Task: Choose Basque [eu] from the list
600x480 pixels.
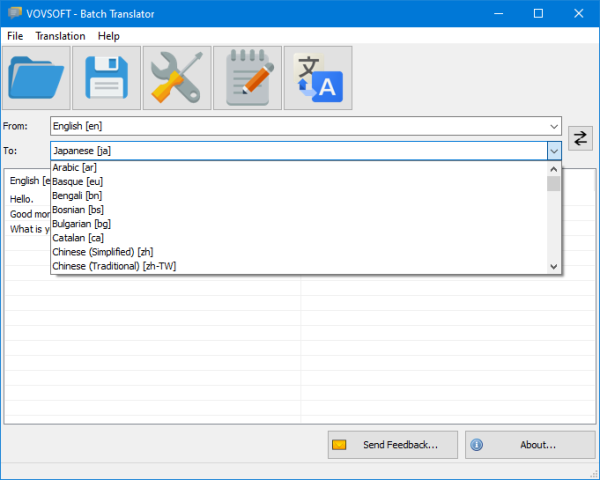Action: click(299, 181)
